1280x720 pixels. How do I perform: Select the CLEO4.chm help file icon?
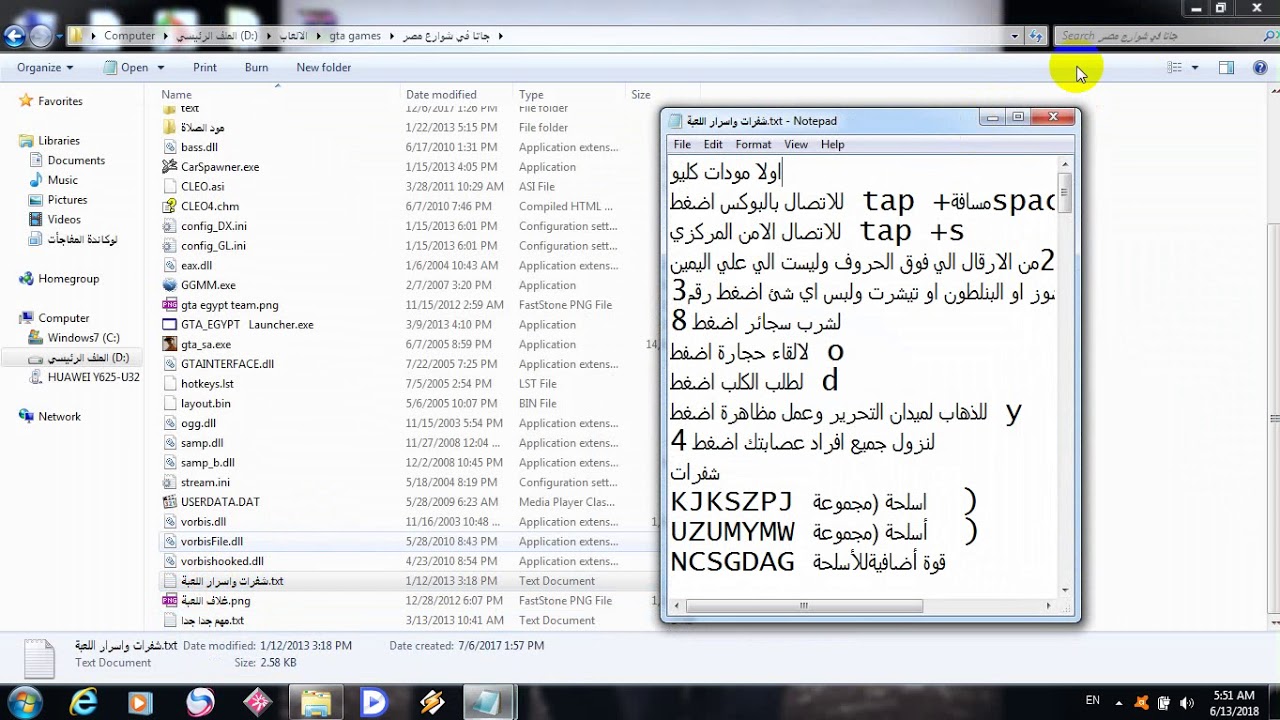pyautogui.click(x=169, y=206)
